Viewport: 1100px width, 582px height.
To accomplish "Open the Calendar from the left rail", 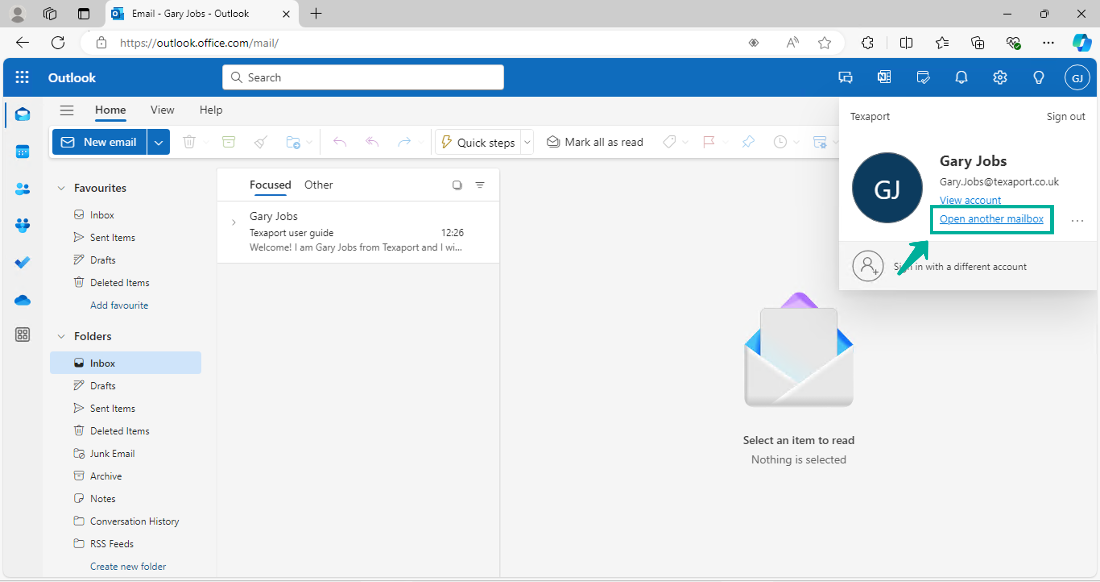I will click(22, 152).
